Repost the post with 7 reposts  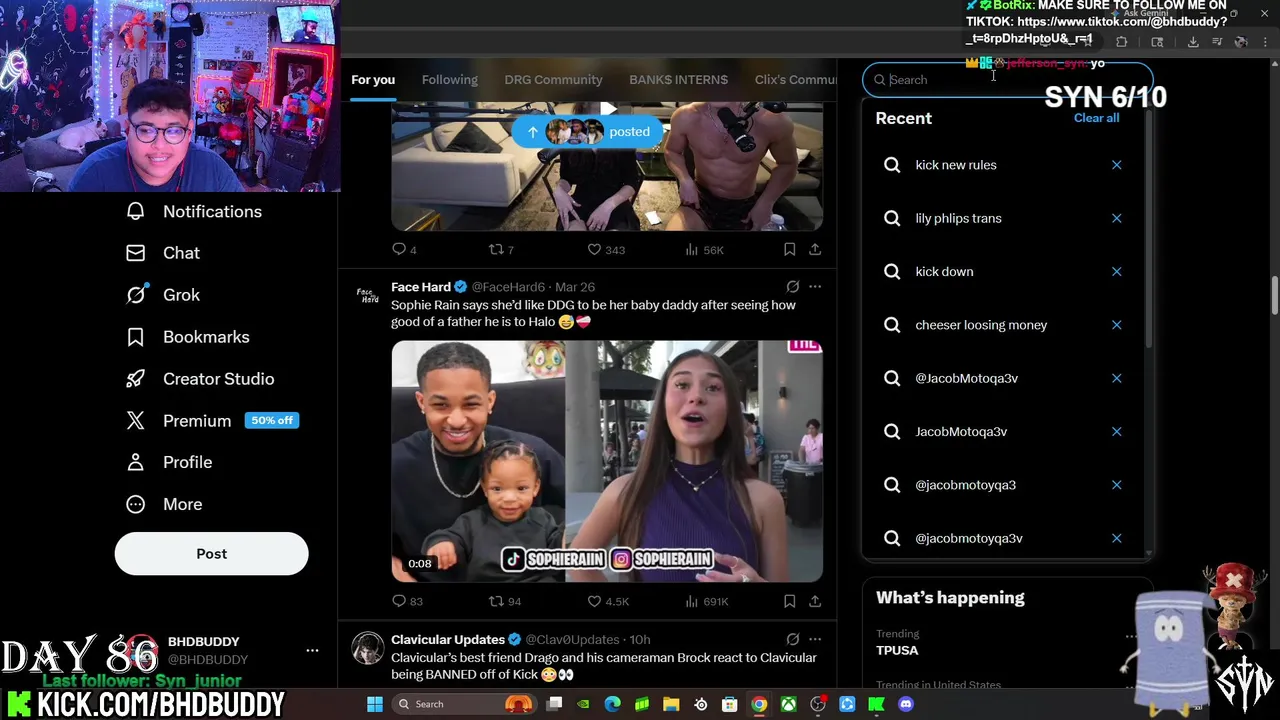point(500,249)
